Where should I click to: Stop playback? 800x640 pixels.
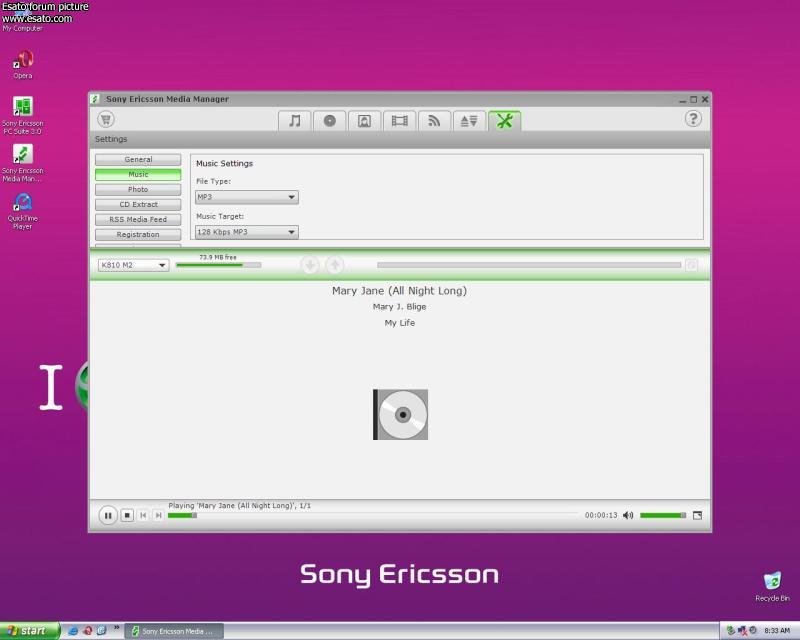[127, 515]
